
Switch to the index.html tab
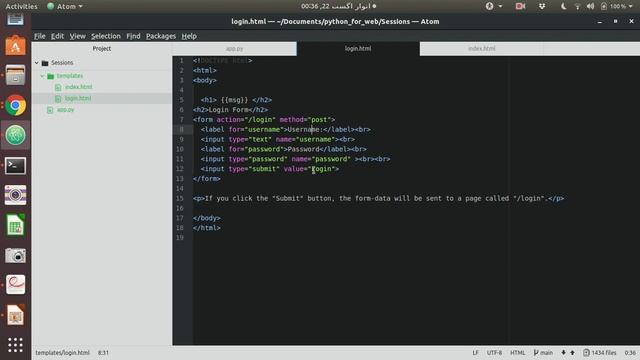(482, 49)
